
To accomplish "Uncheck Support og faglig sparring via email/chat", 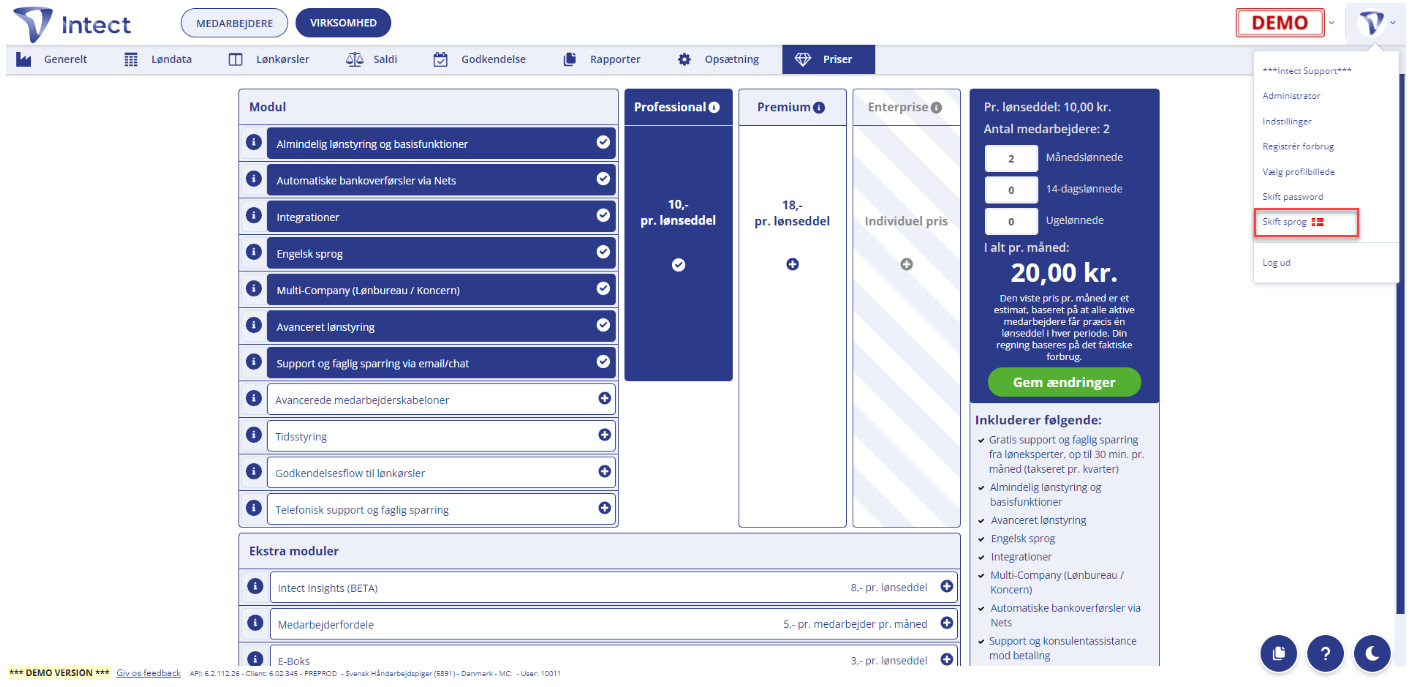I will pos(603,362).
